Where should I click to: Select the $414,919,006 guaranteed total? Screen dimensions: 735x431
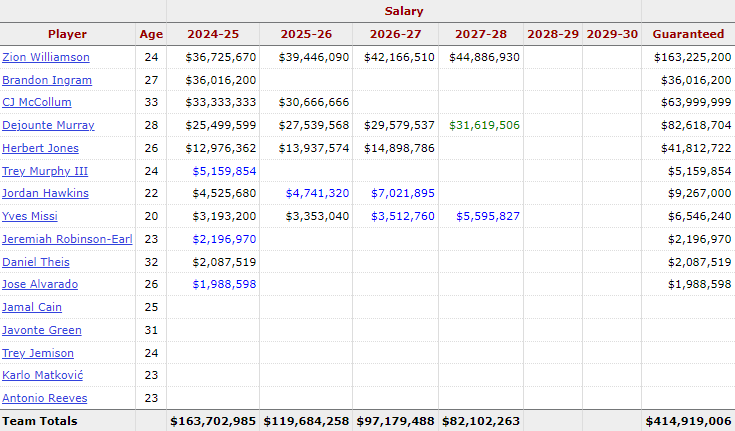click(689, 421)
